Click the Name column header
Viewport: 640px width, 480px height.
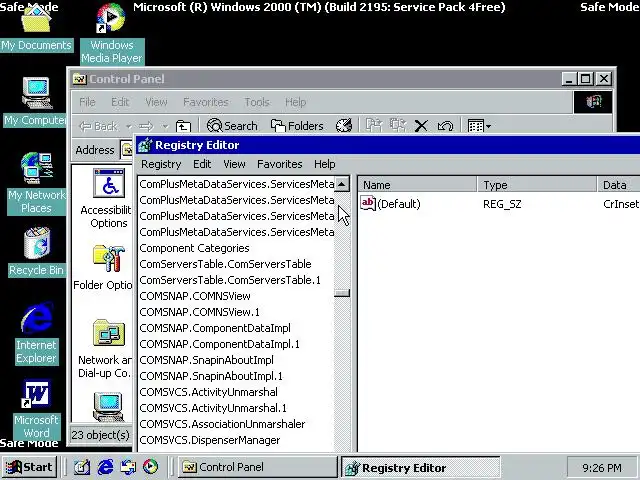pos(417,184)
